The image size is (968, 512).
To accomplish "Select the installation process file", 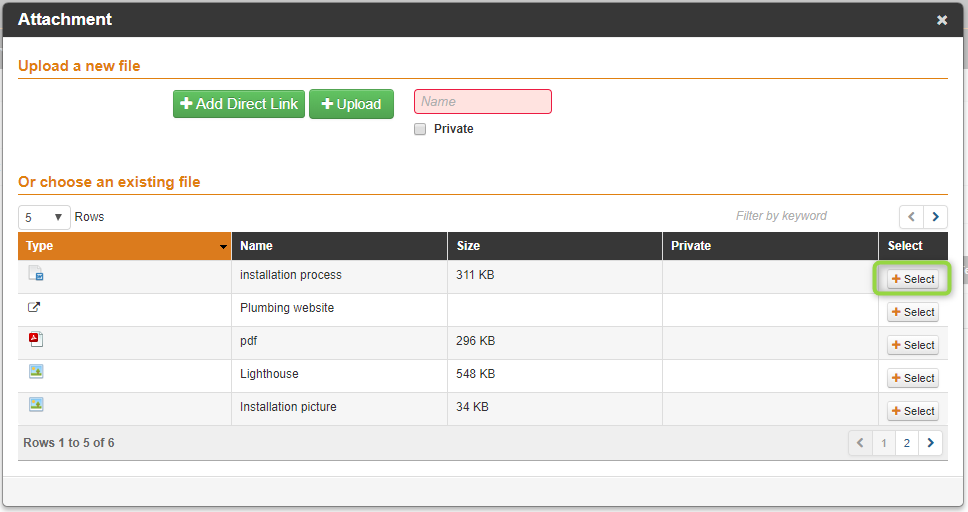I will [x=913, y=279].
